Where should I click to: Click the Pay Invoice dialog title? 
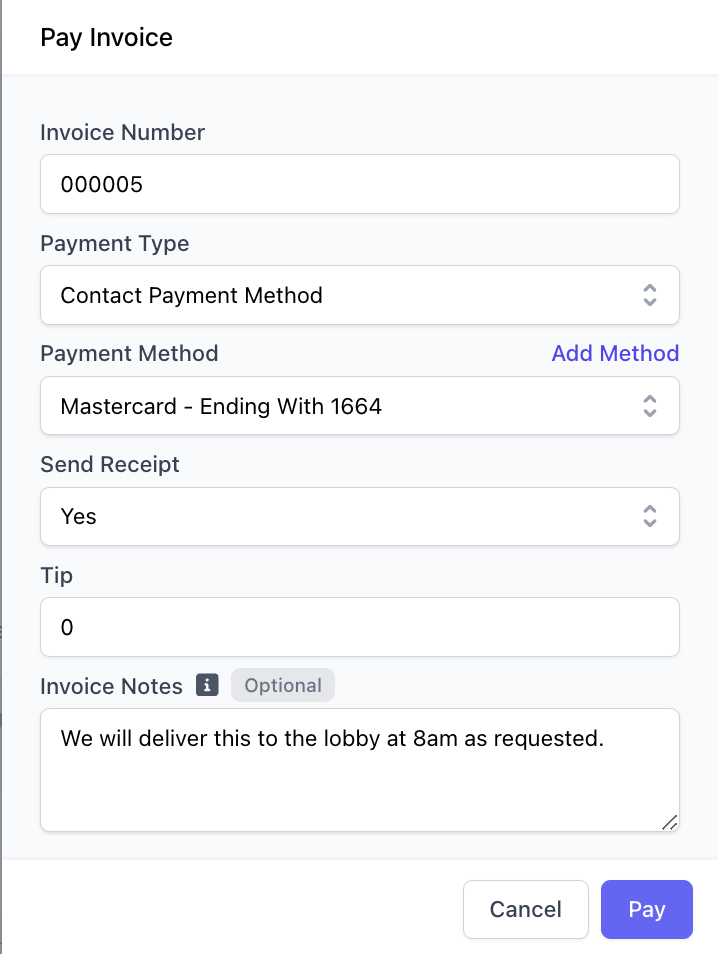[x=106, y=38]
